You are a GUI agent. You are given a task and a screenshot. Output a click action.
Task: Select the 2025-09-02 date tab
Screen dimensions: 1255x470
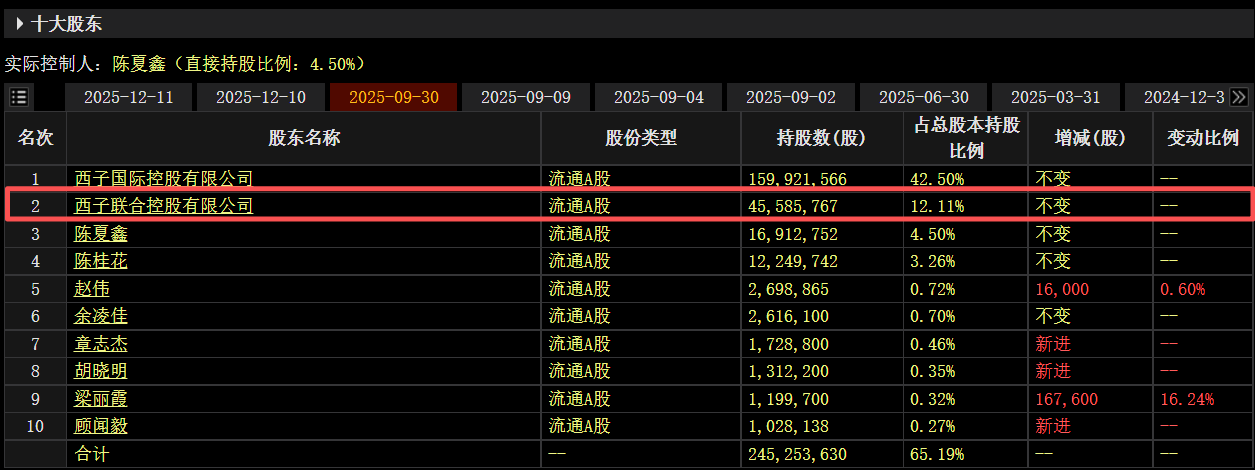pyautogui.click(x=791, y=97)
